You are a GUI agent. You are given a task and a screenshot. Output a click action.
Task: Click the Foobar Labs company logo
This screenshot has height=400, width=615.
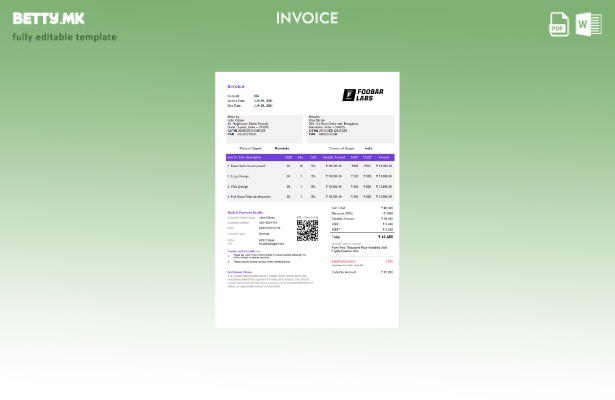(363, 95)
